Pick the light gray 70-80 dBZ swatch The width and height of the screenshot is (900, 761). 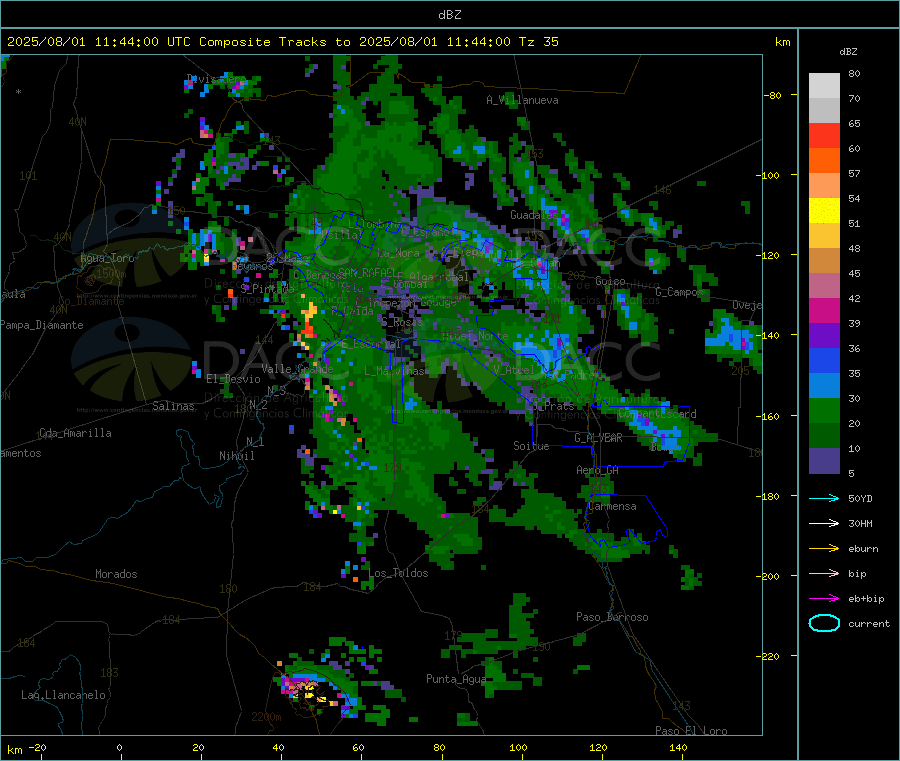(824, 86)
